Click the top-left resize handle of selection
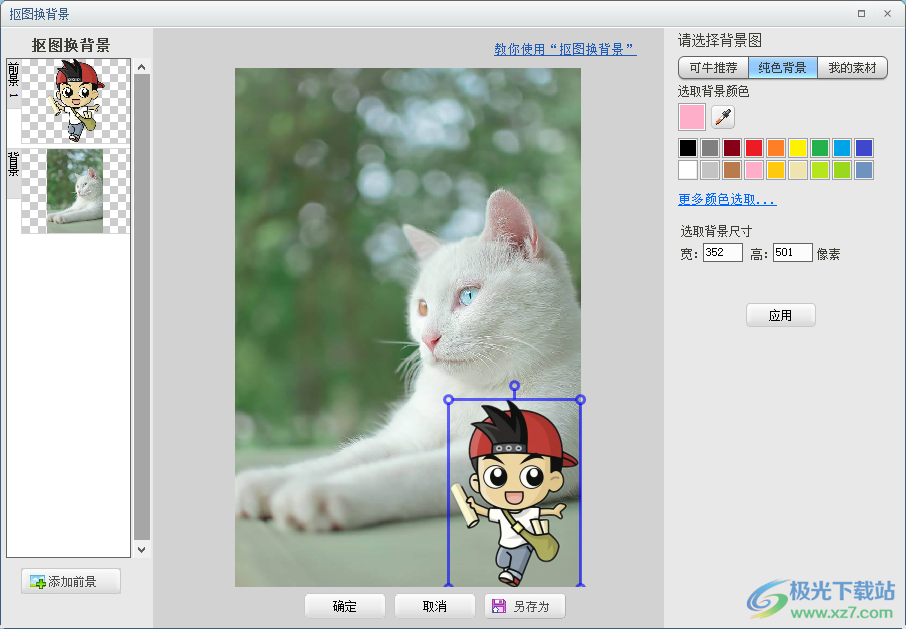This screenshot has width=906, height=629. click(x=448, y=399)
